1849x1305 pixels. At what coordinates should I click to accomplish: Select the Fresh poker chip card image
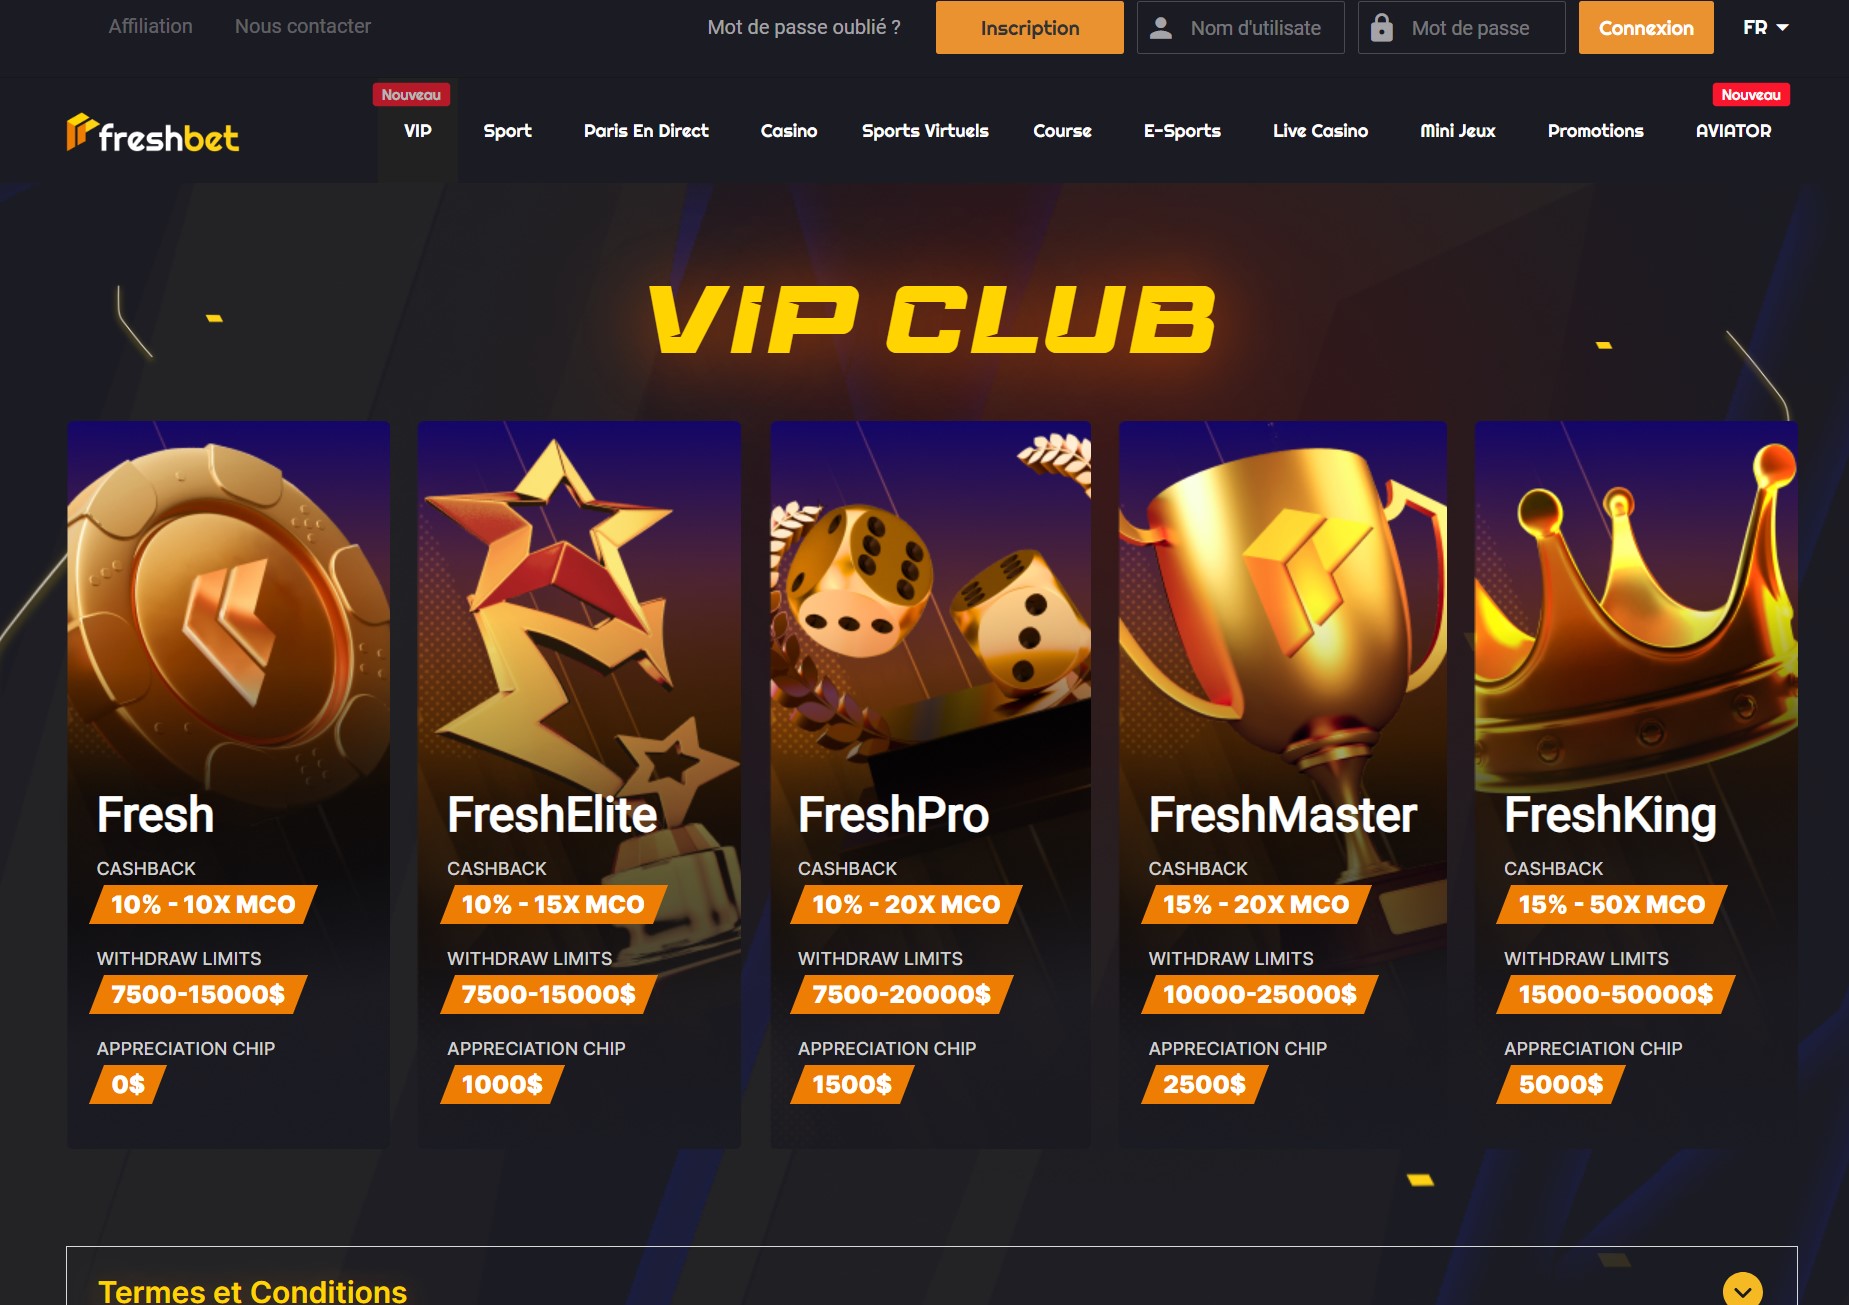click(229, 610)
